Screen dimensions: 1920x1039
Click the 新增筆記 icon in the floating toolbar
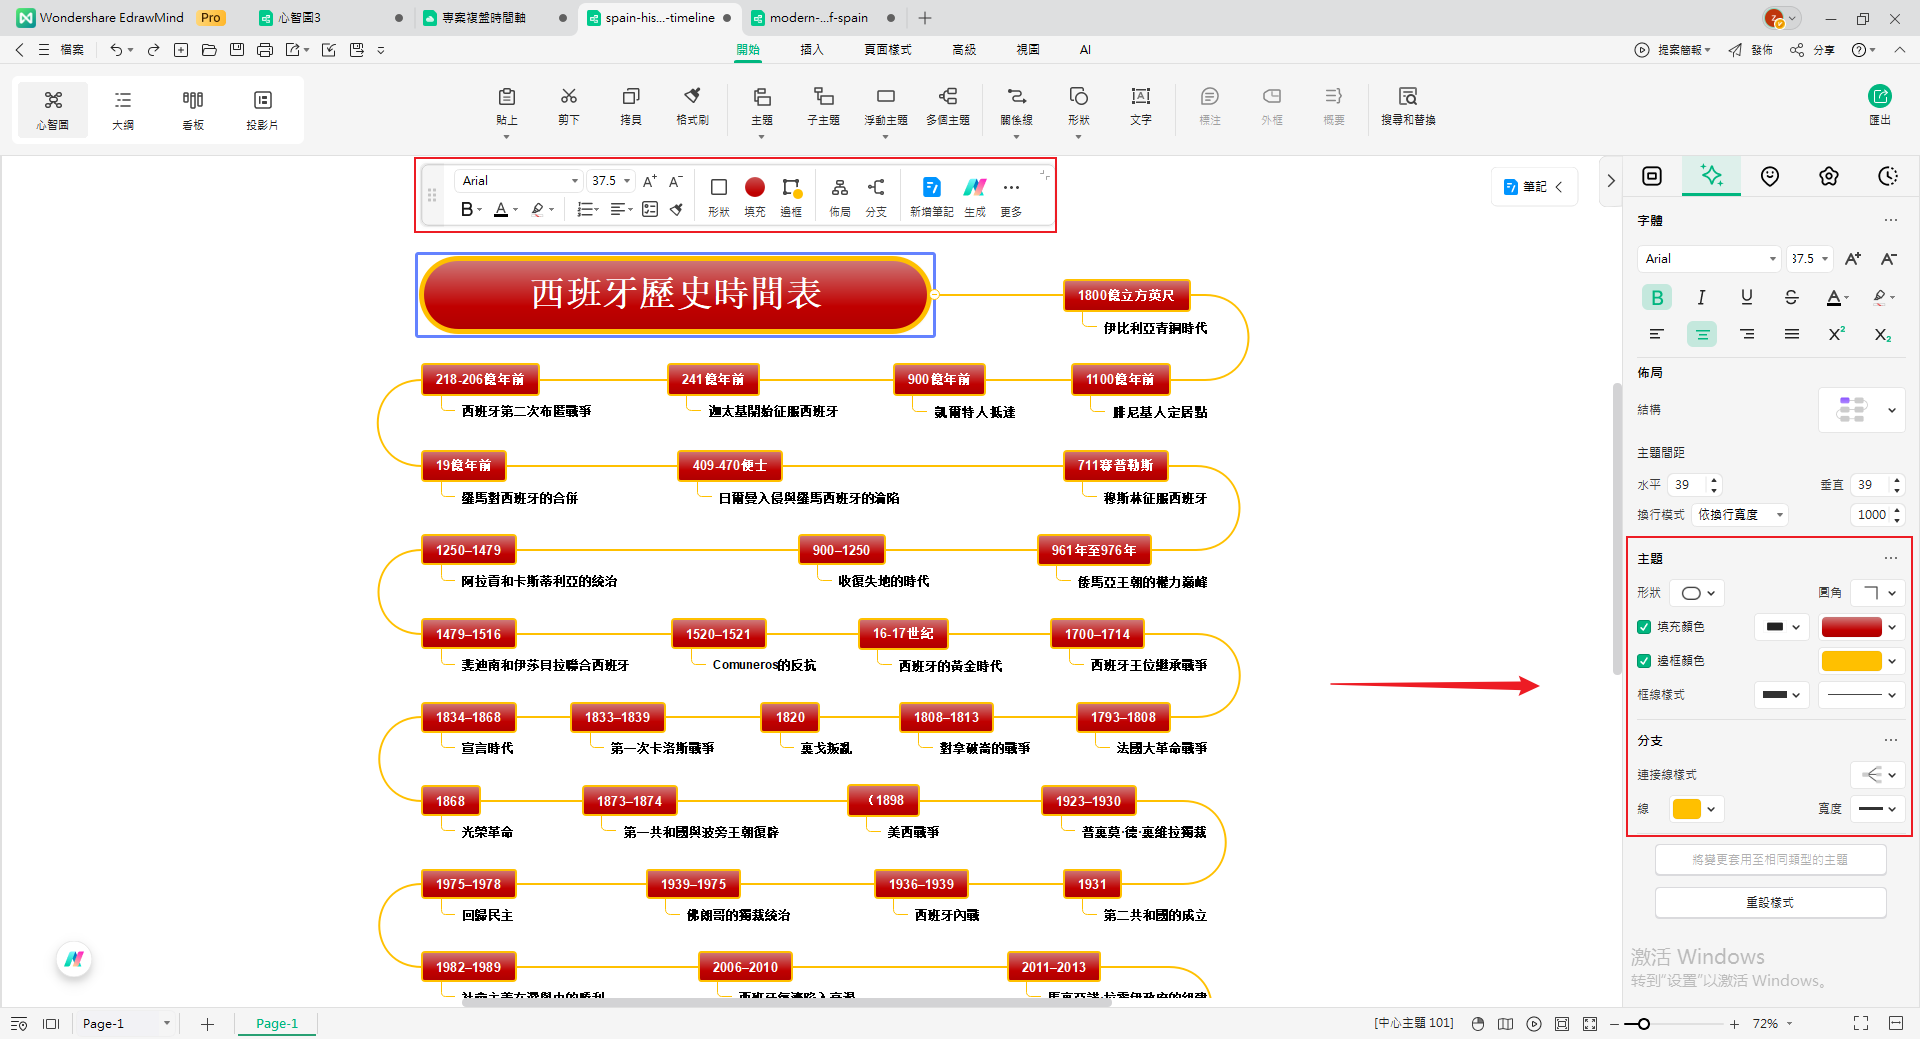point(931,193)
